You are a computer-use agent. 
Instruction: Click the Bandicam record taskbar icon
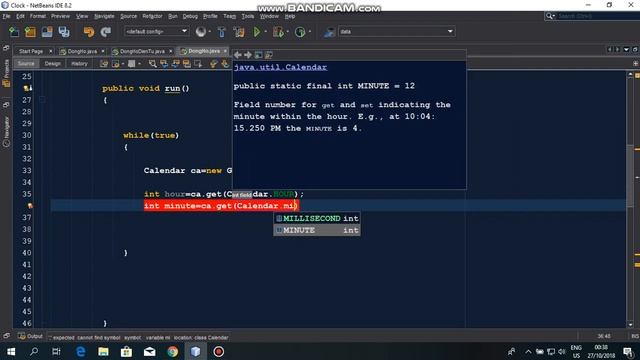pos(218,351)
